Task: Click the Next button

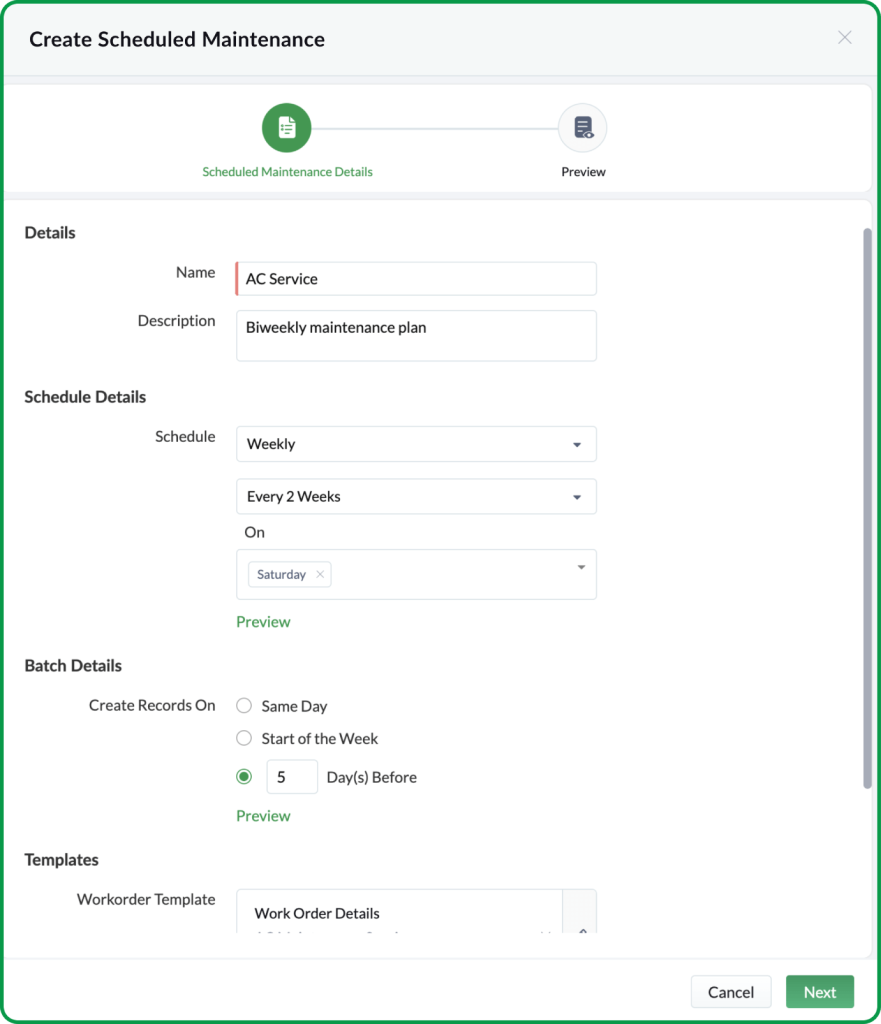Action: (819, 991)
